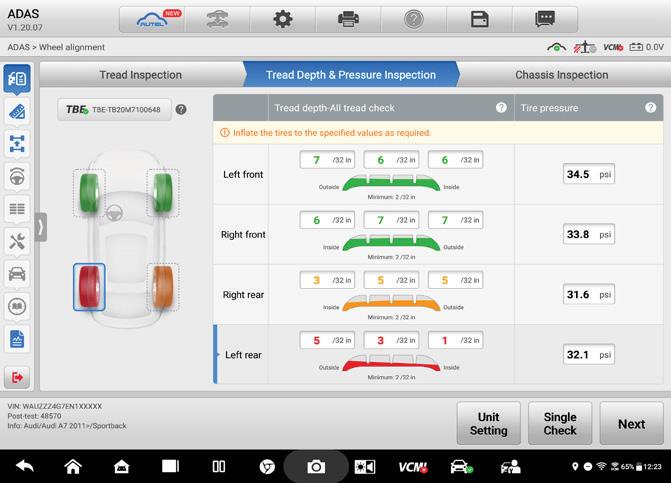Select the red left rear tire
671x483 pixels.
(89, 287)
